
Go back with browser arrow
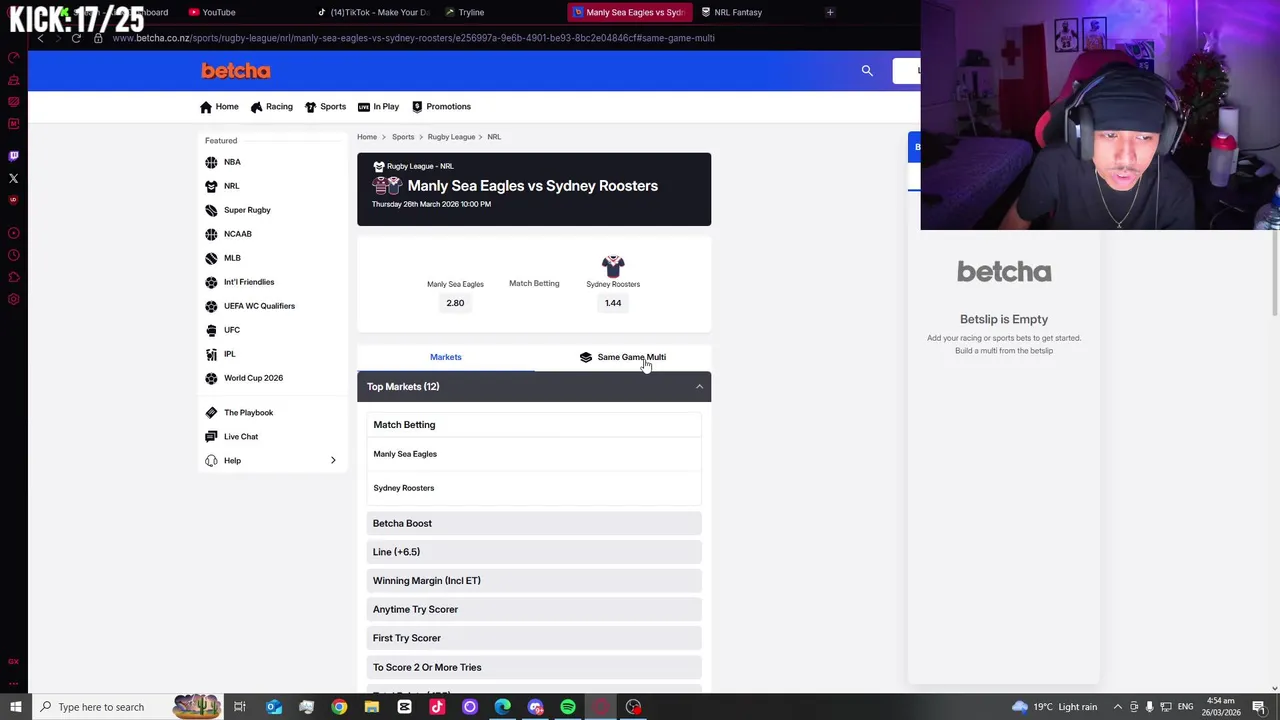click(40, 38)
